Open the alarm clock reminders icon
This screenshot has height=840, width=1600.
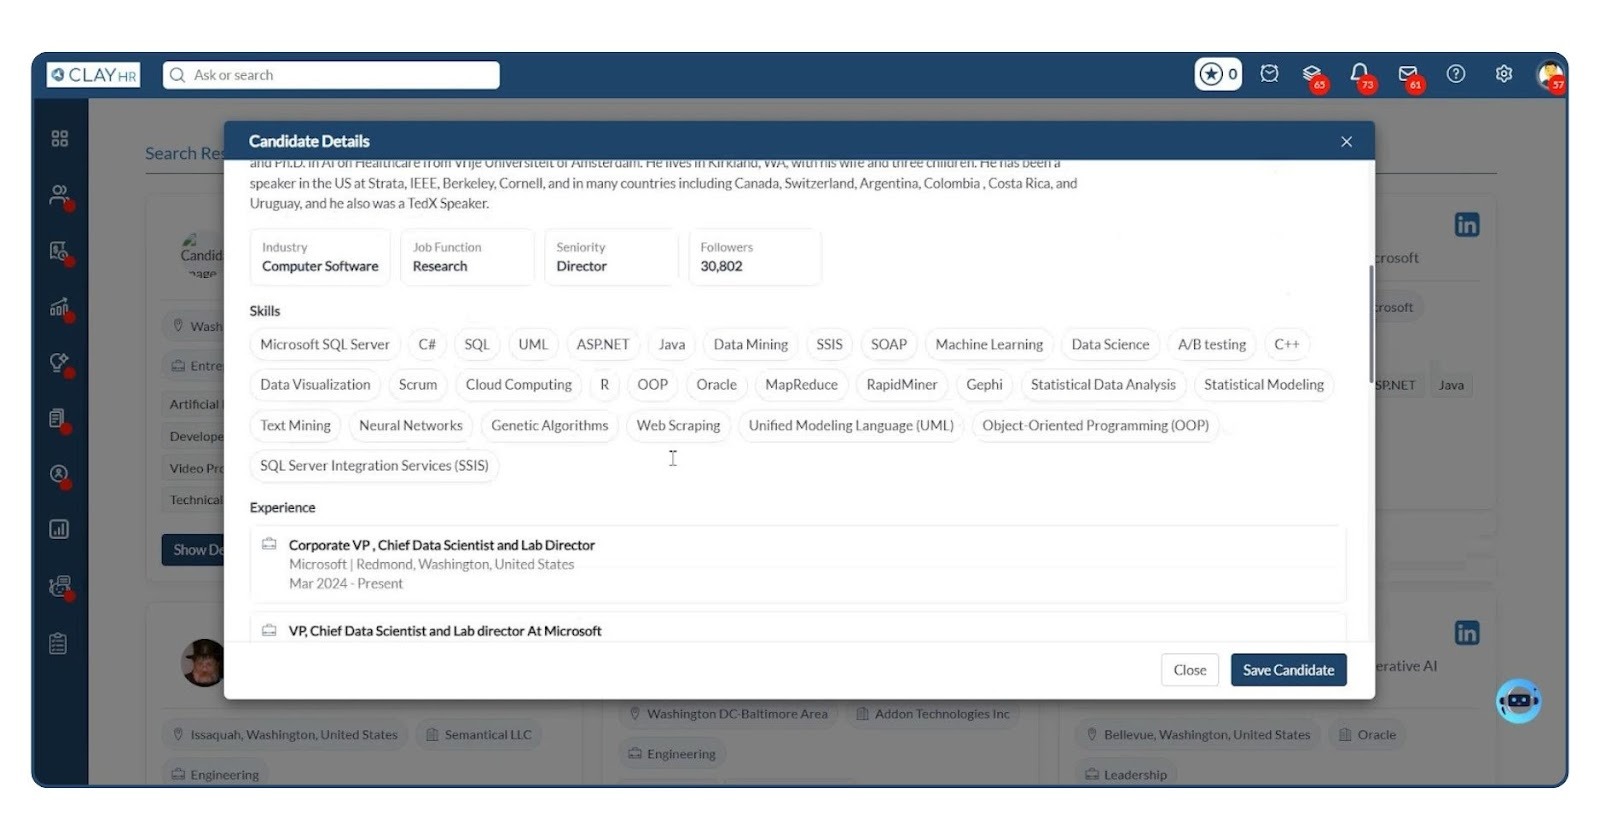point(1269,74)
